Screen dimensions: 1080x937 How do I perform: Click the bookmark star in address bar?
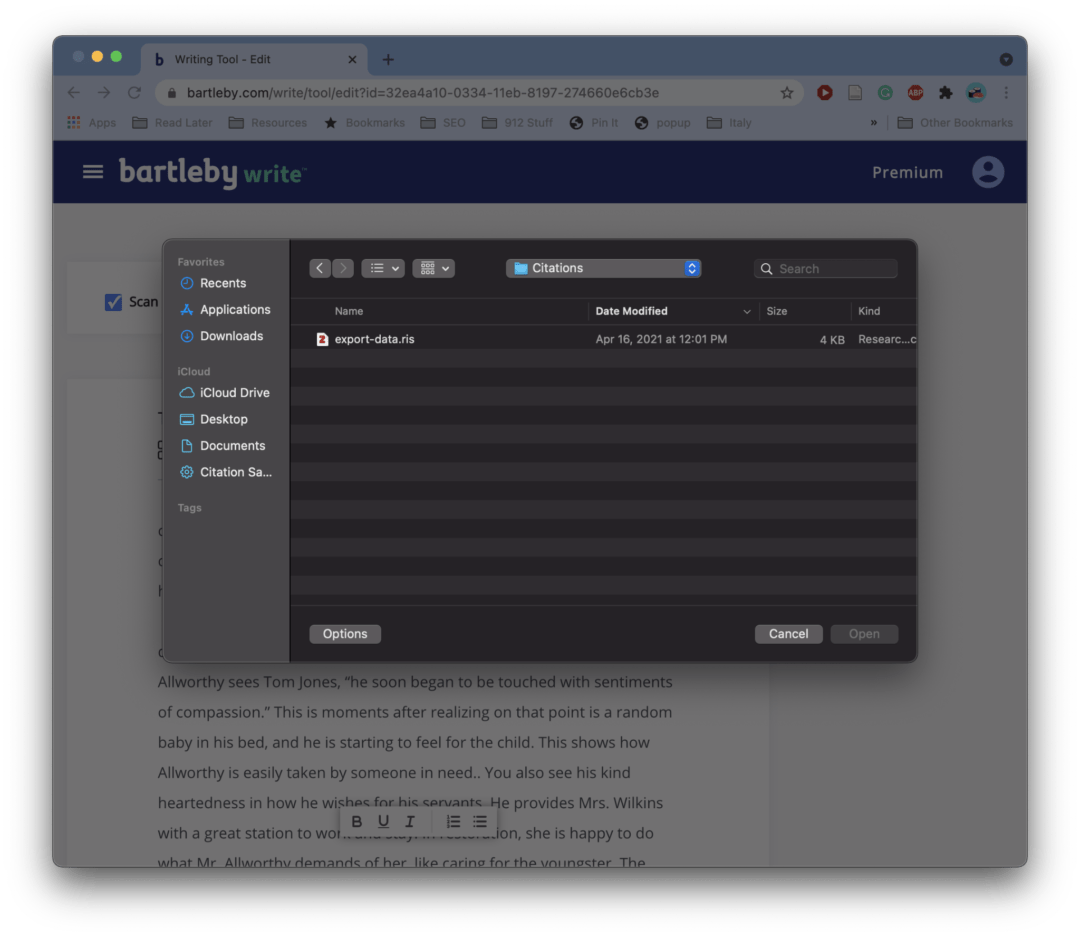point(787,92)
